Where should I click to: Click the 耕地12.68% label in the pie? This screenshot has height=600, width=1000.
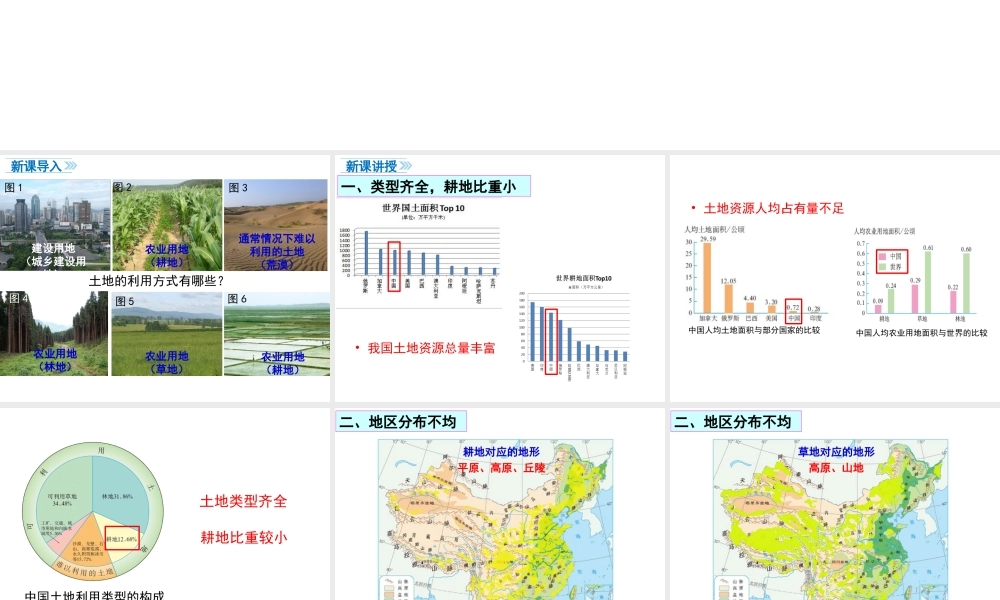pyautogui.click(x=122, y=539)
